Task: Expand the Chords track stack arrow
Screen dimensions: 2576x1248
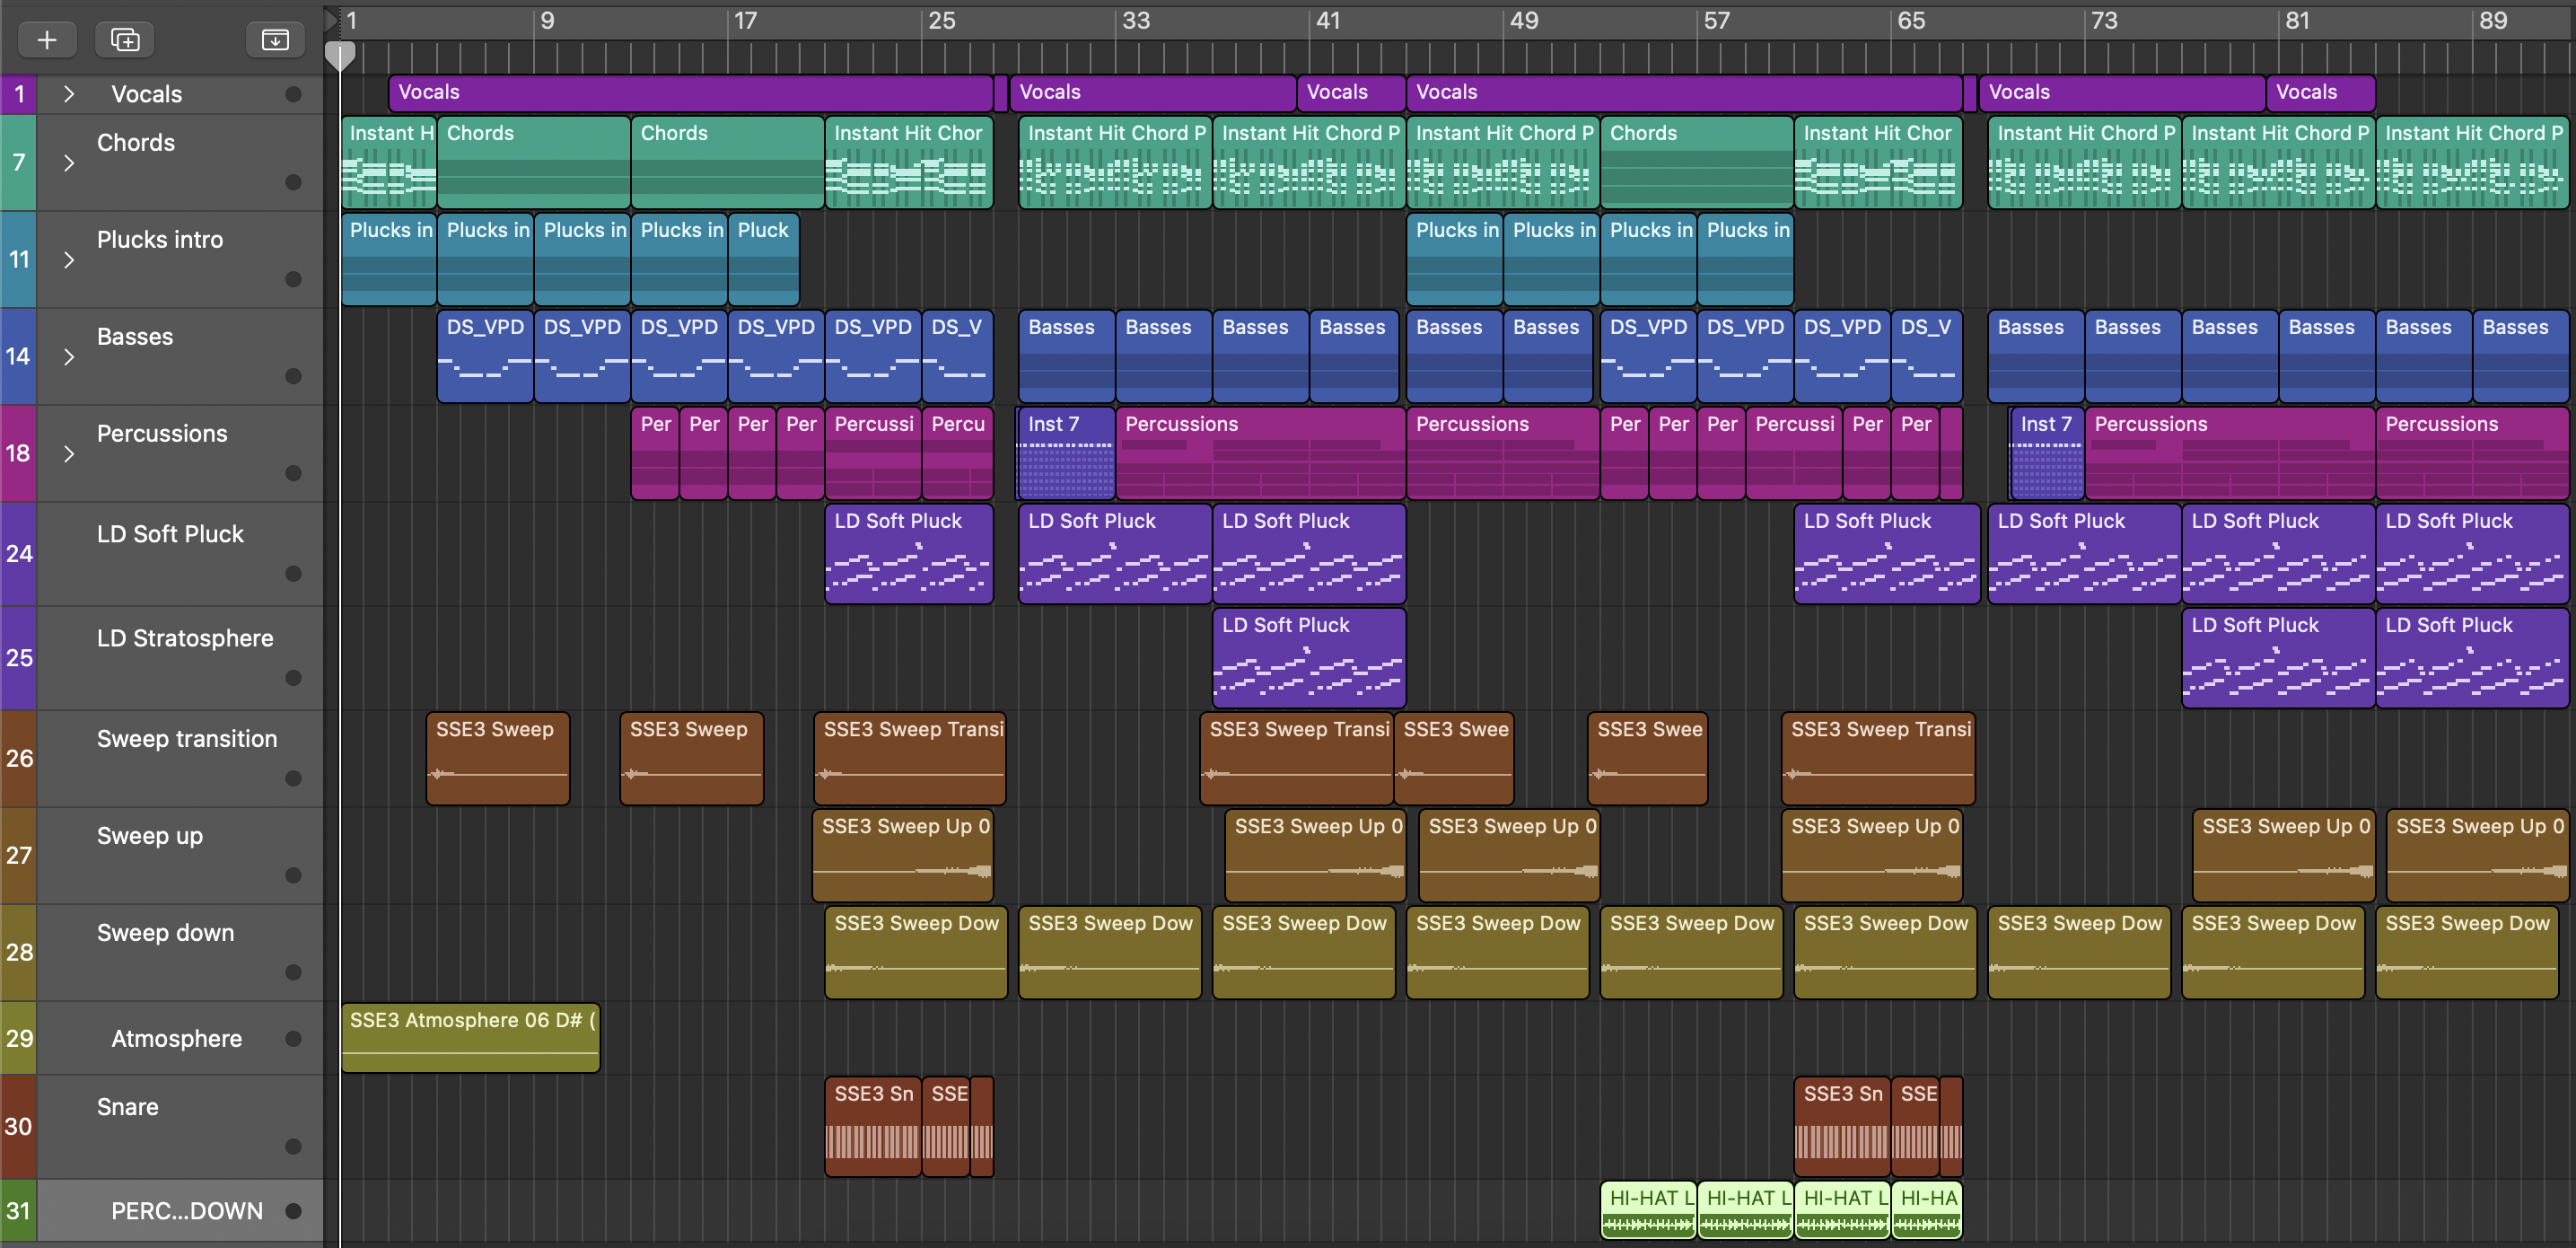Action: click(68, 162)
